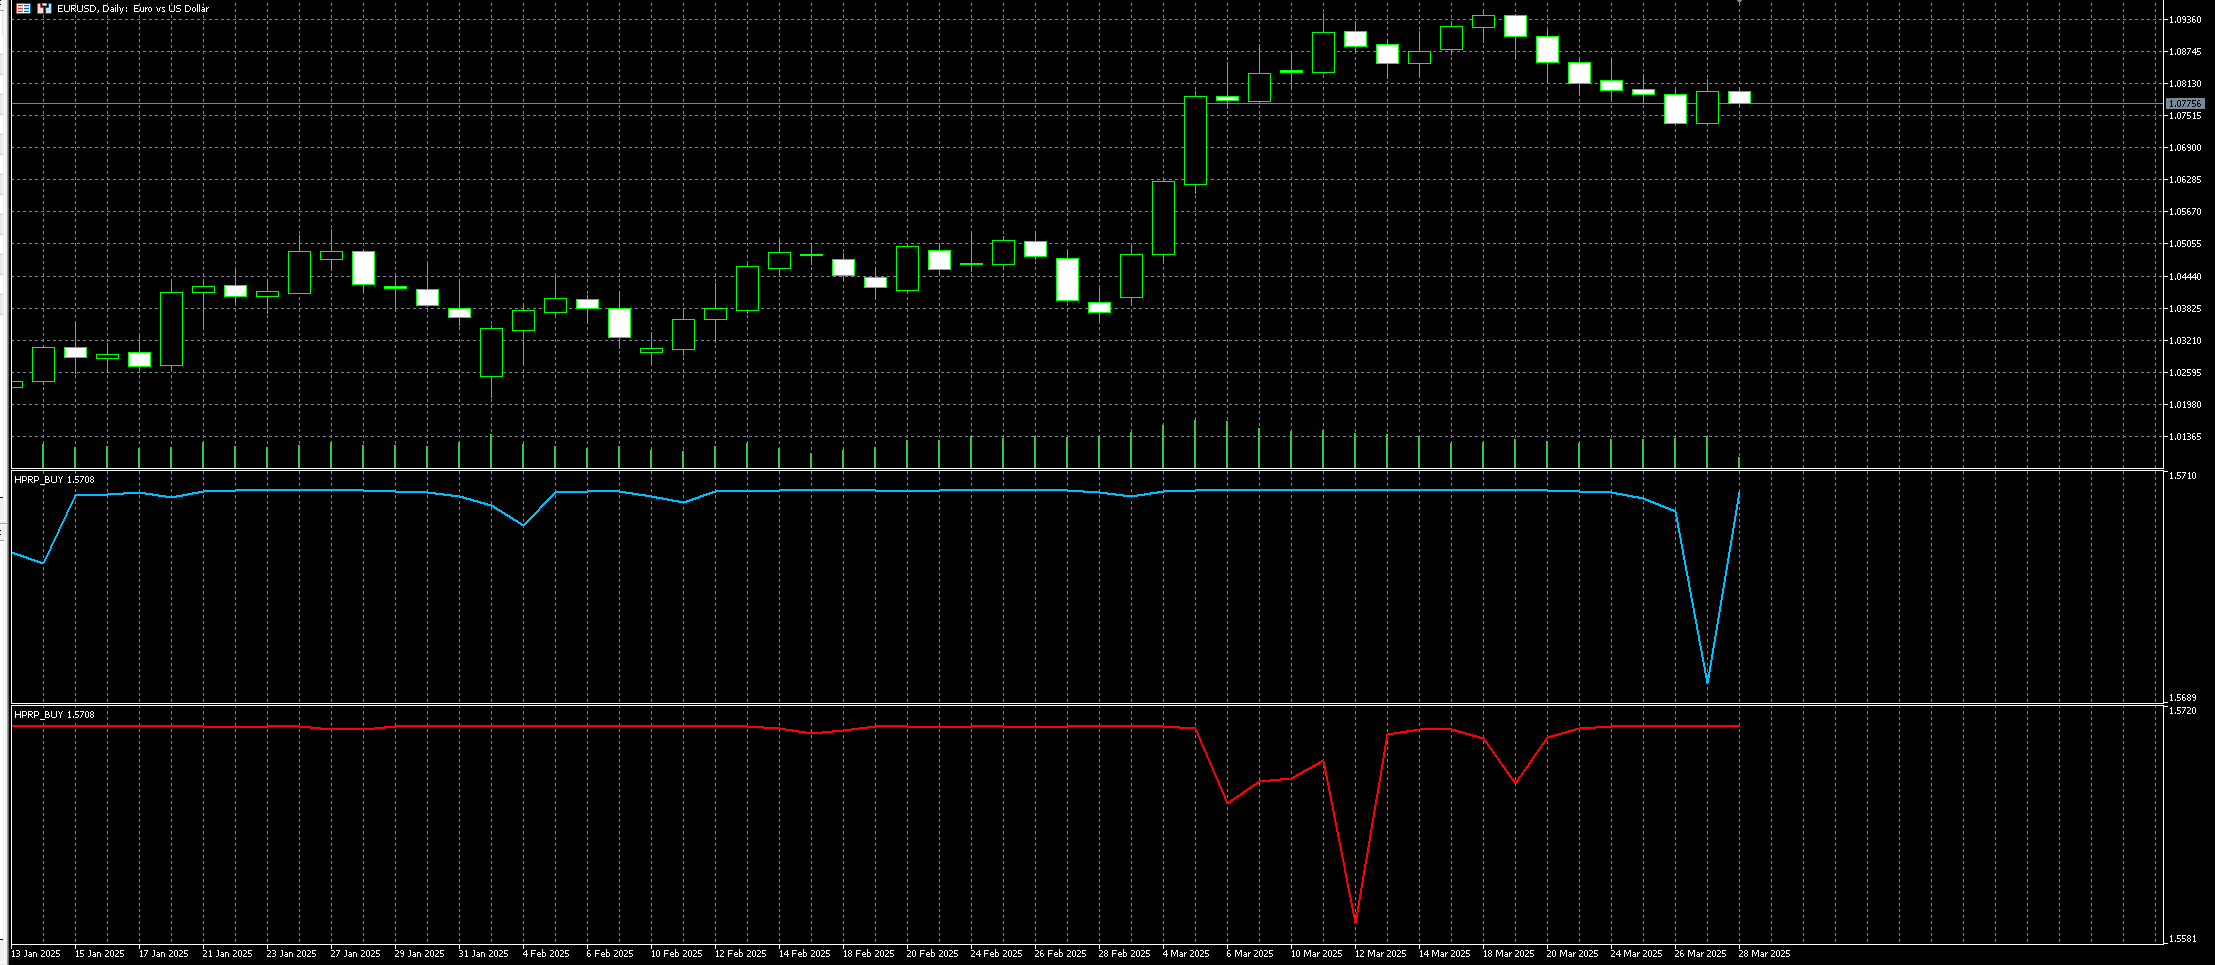Click the 1.5689 indicator scale value
The image size is (2215, 965).
tap(2182, 698)
